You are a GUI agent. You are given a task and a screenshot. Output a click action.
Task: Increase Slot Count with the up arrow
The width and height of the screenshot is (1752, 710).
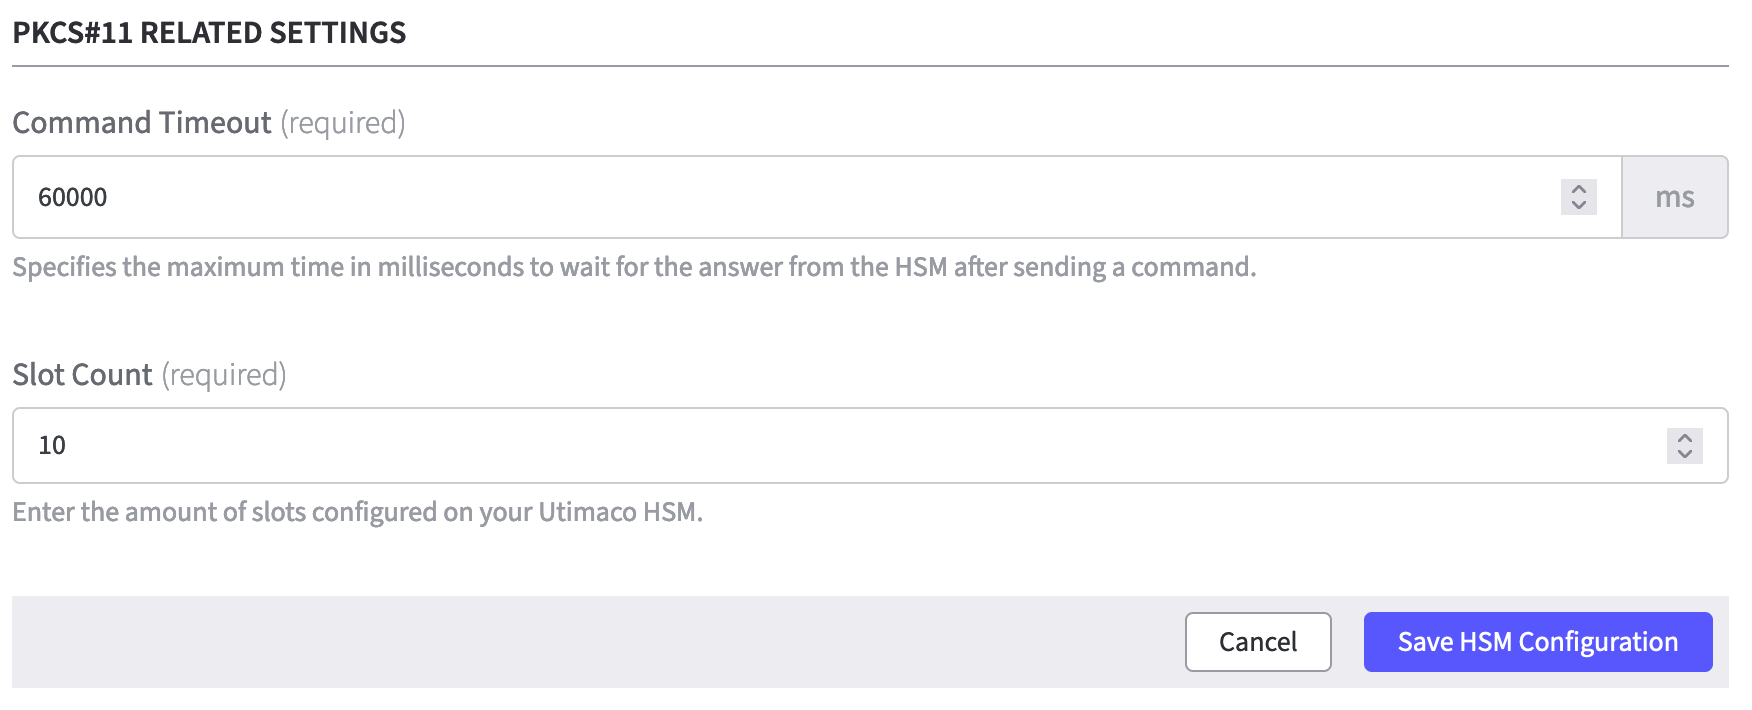click(1684, 438)
